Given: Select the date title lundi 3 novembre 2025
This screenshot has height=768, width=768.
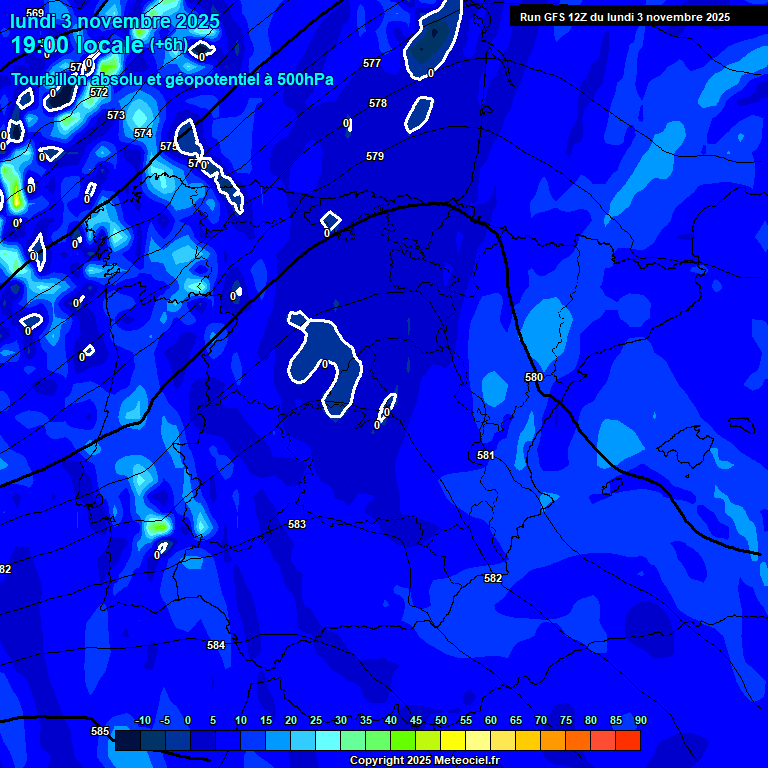Looking at the screenshot, I should coord(114,21).
